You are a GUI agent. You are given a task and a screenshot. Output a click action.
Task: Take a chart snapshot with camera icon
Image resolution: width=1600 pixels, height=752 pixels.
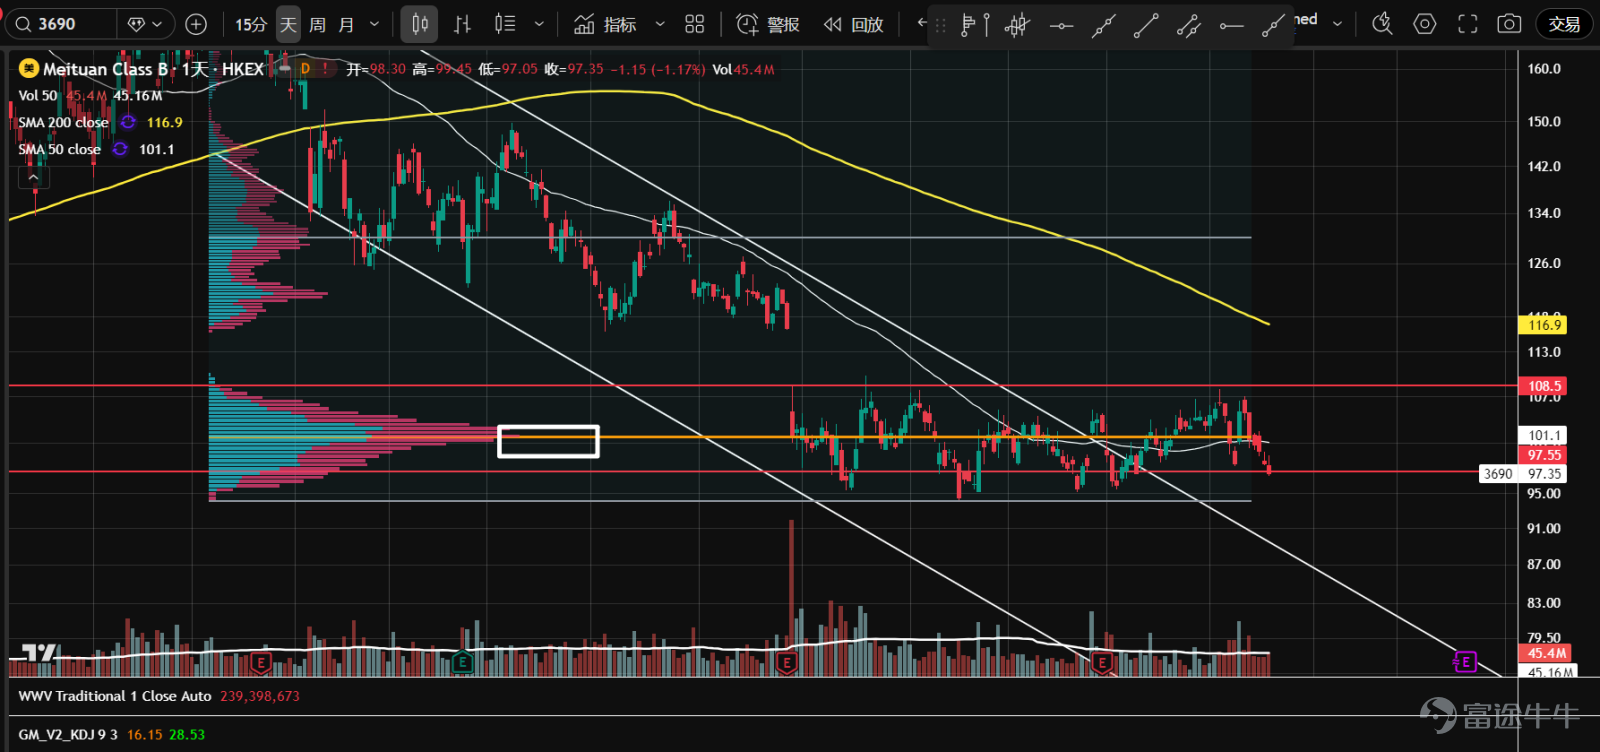click(1509, 24)
